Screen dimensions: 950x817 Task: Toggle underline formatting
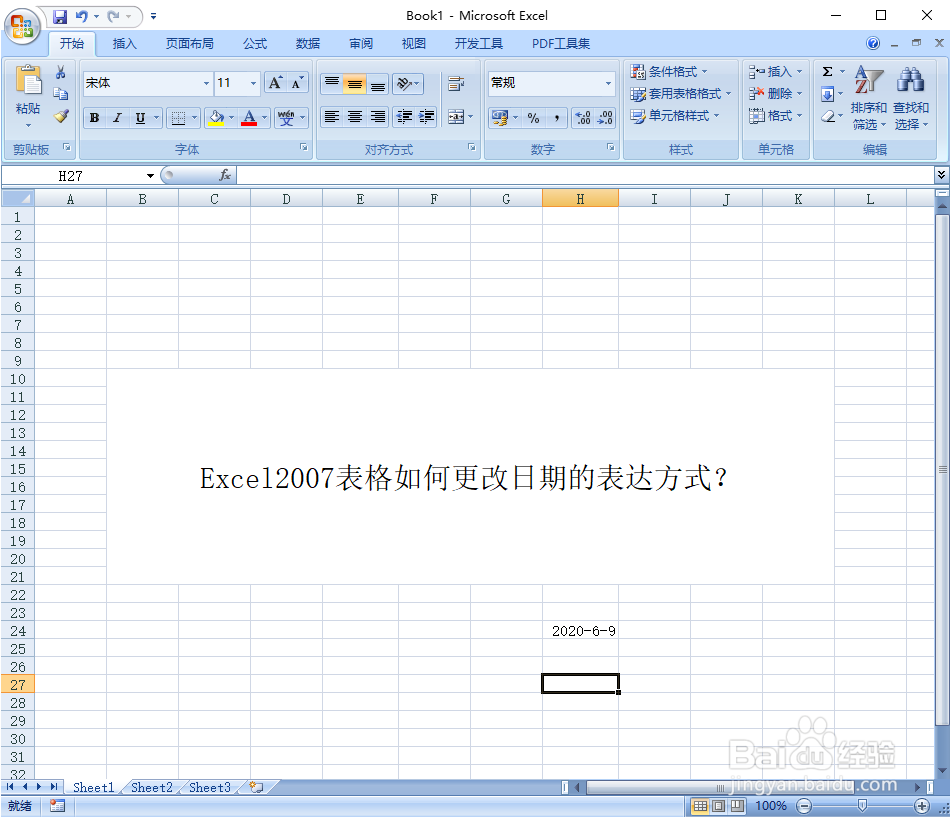pos(140,118)
